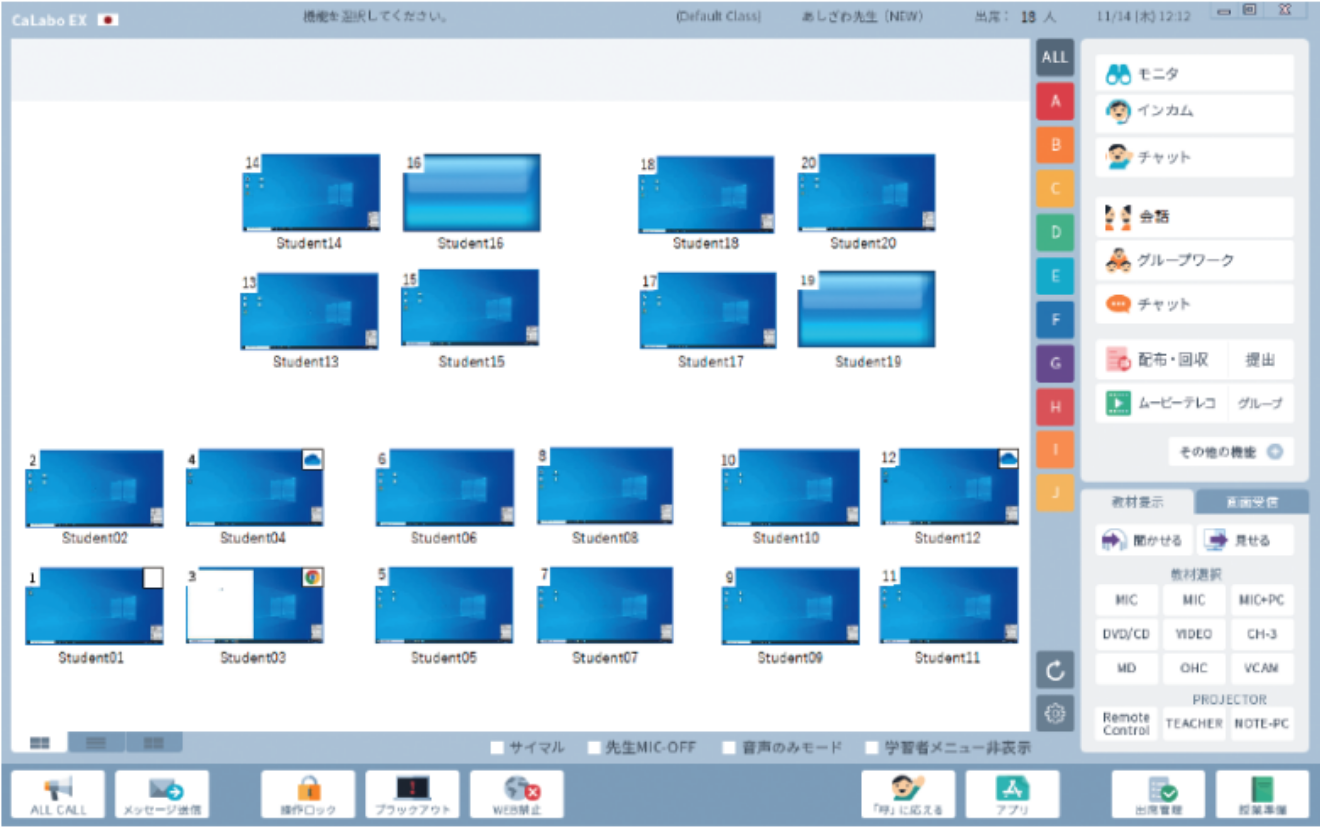
Task: Select the orange group B button
Action: 1055,145
